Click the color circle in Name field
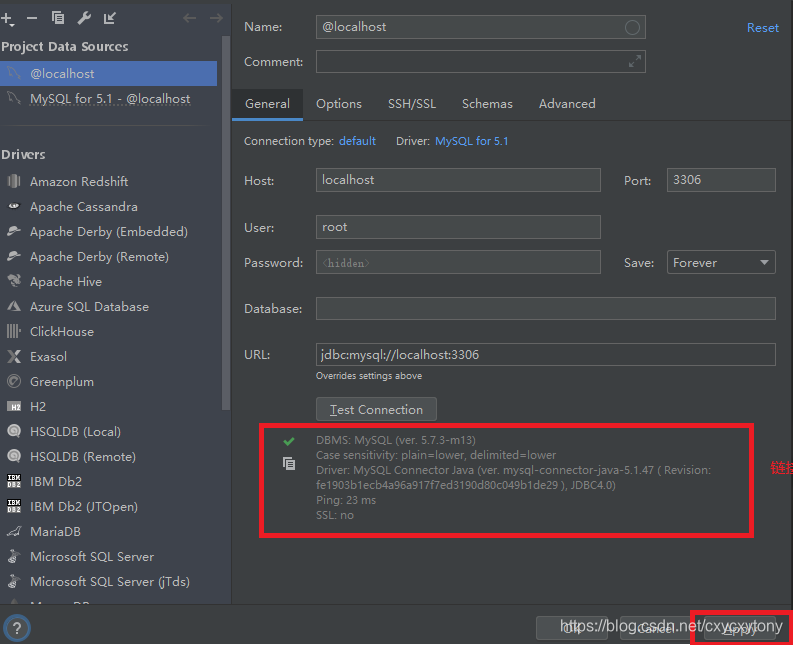Image resolution: width=793 pixels, height=645 pixels. [632, 27]
